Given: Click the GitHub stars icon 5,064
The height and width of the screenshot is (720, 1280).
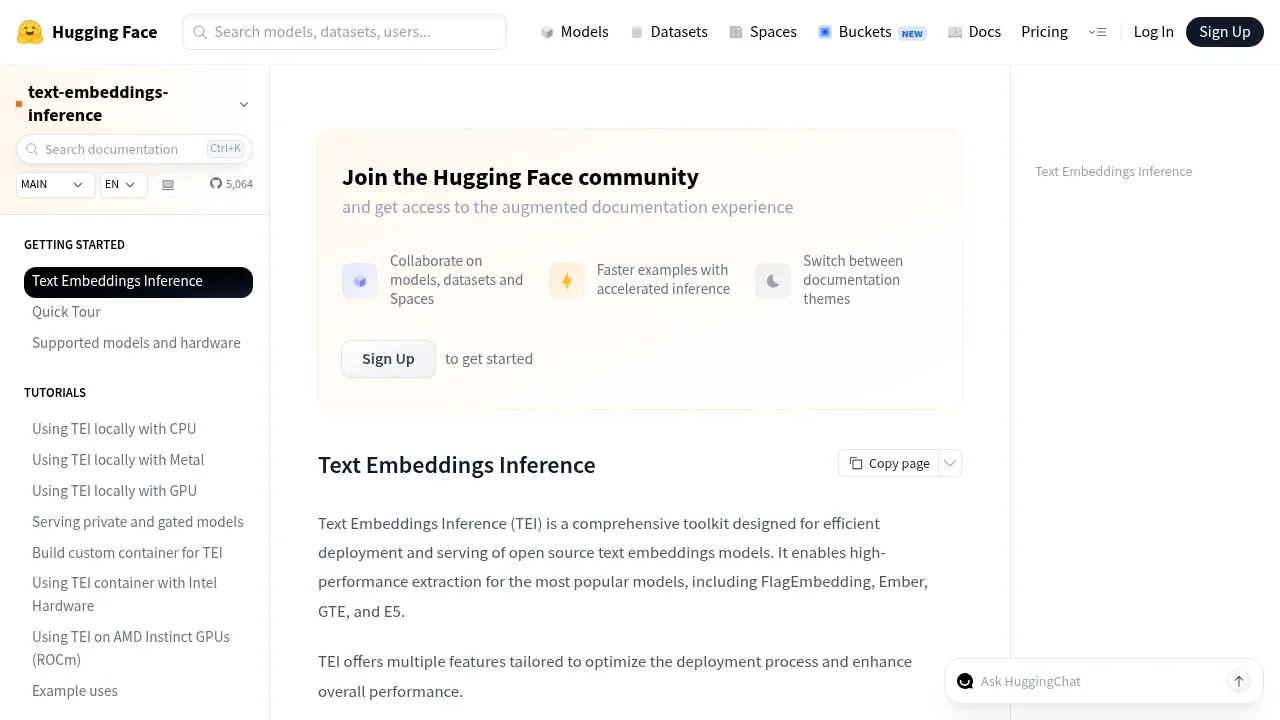Looking at the screenshot, I should pos(216,184).
